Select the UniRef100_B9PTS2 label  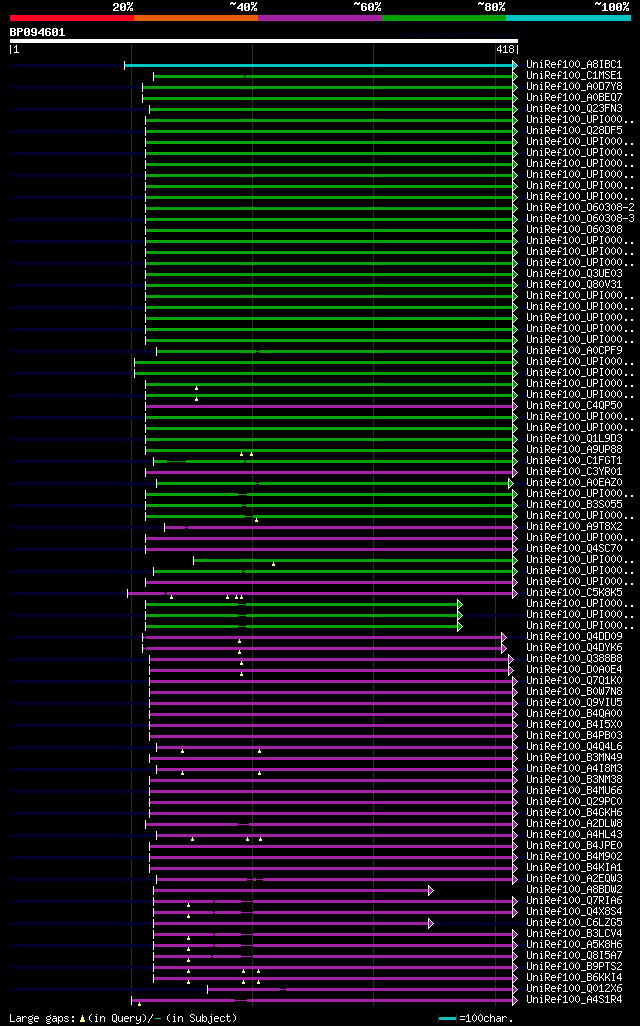click(574, 966)
